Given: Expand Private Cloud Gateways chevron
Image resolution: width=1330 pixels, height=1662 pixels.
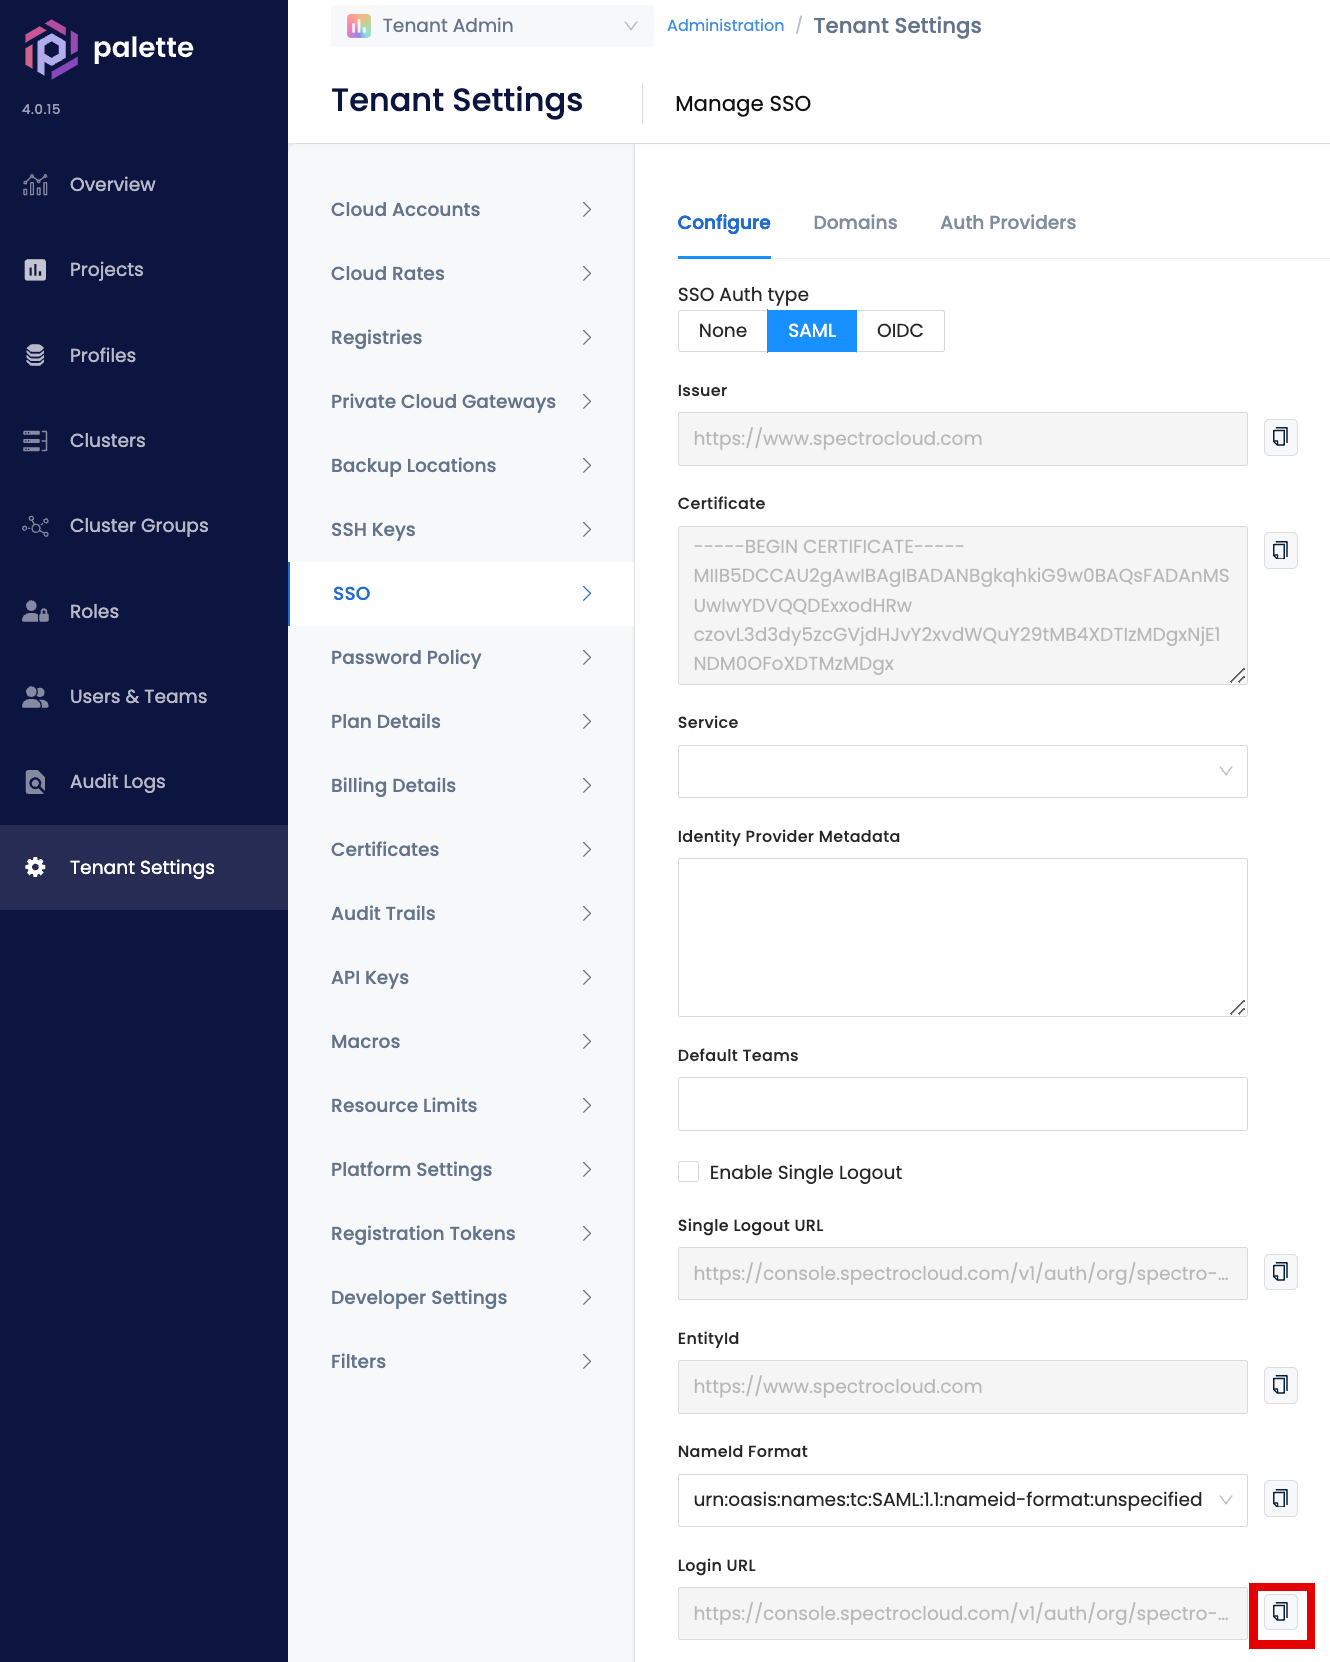Looking at the screenshot, I should pyautogui.click(x=587, y=401).
